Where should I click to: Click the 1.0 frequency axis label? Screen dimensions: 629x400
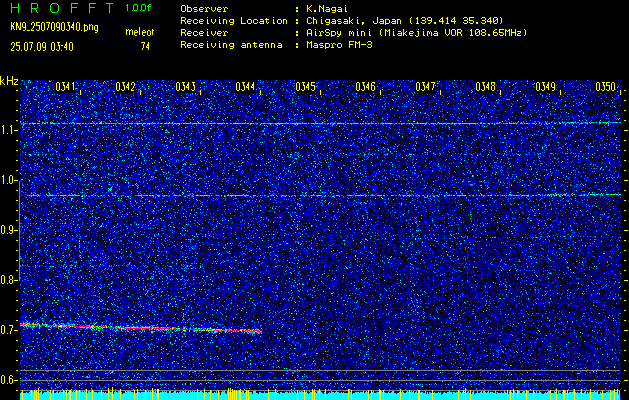(x=7, y=181)
